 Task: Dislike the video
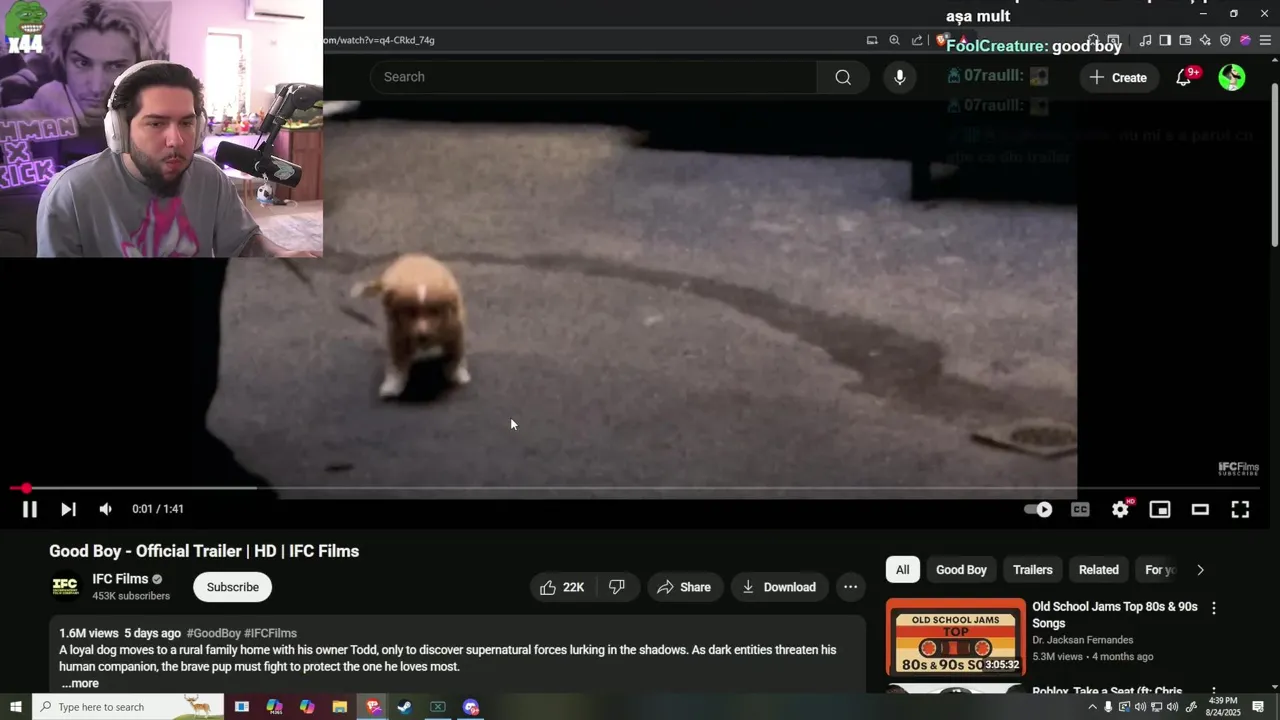(617, 587)
